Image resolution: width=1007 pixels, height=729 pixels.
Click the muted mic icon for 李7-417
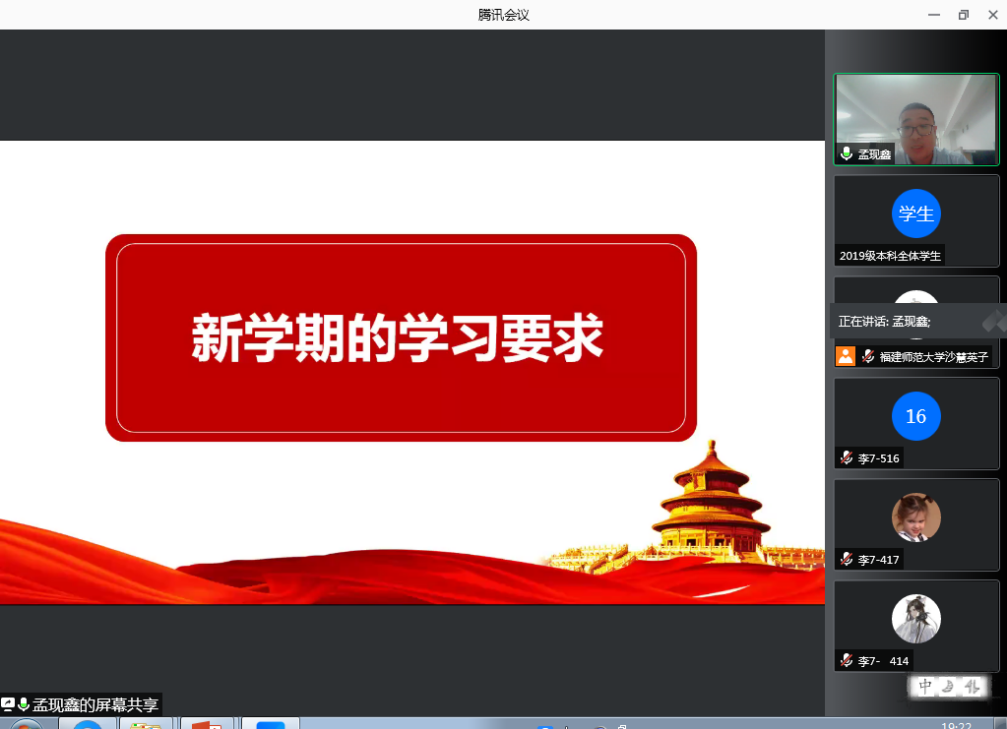(x=846, y=559)
